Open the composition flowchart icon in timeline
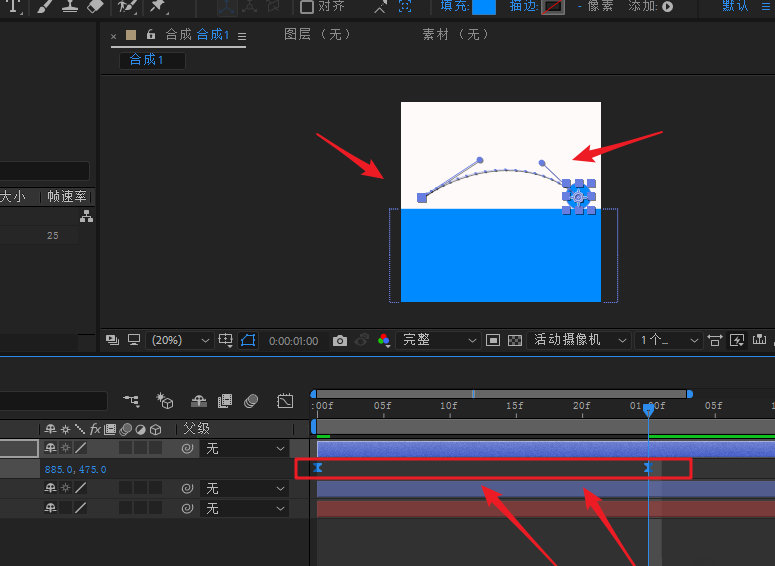This screenshot has width=775, height=566. 132,401
